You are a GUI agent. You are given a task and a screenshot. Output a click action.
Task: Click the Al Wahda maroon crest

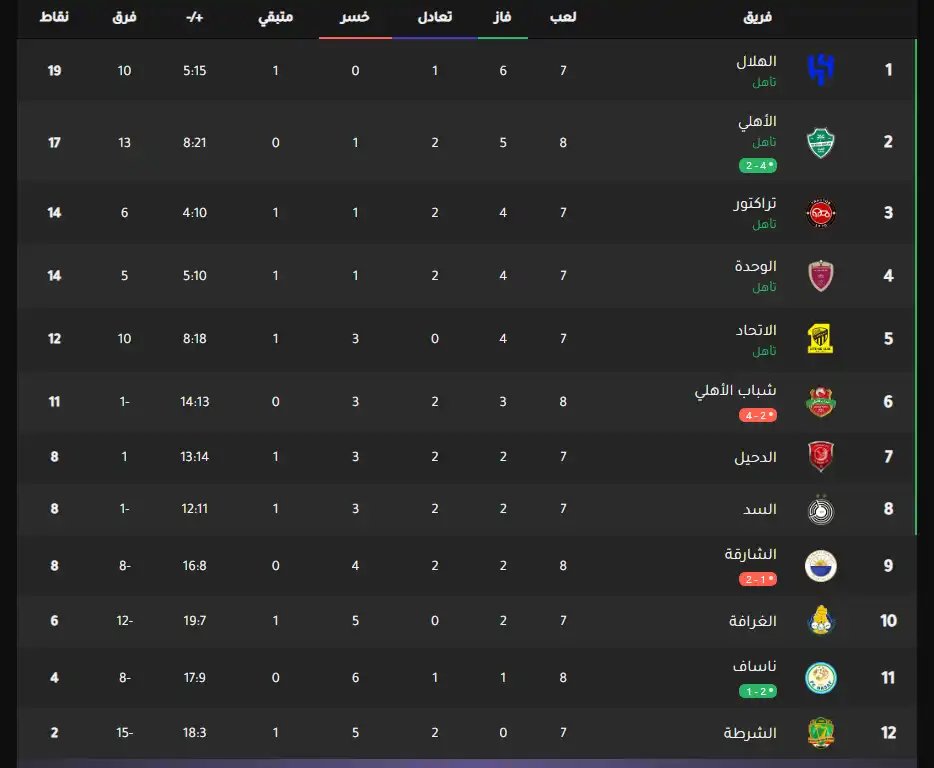pos(821,275)
